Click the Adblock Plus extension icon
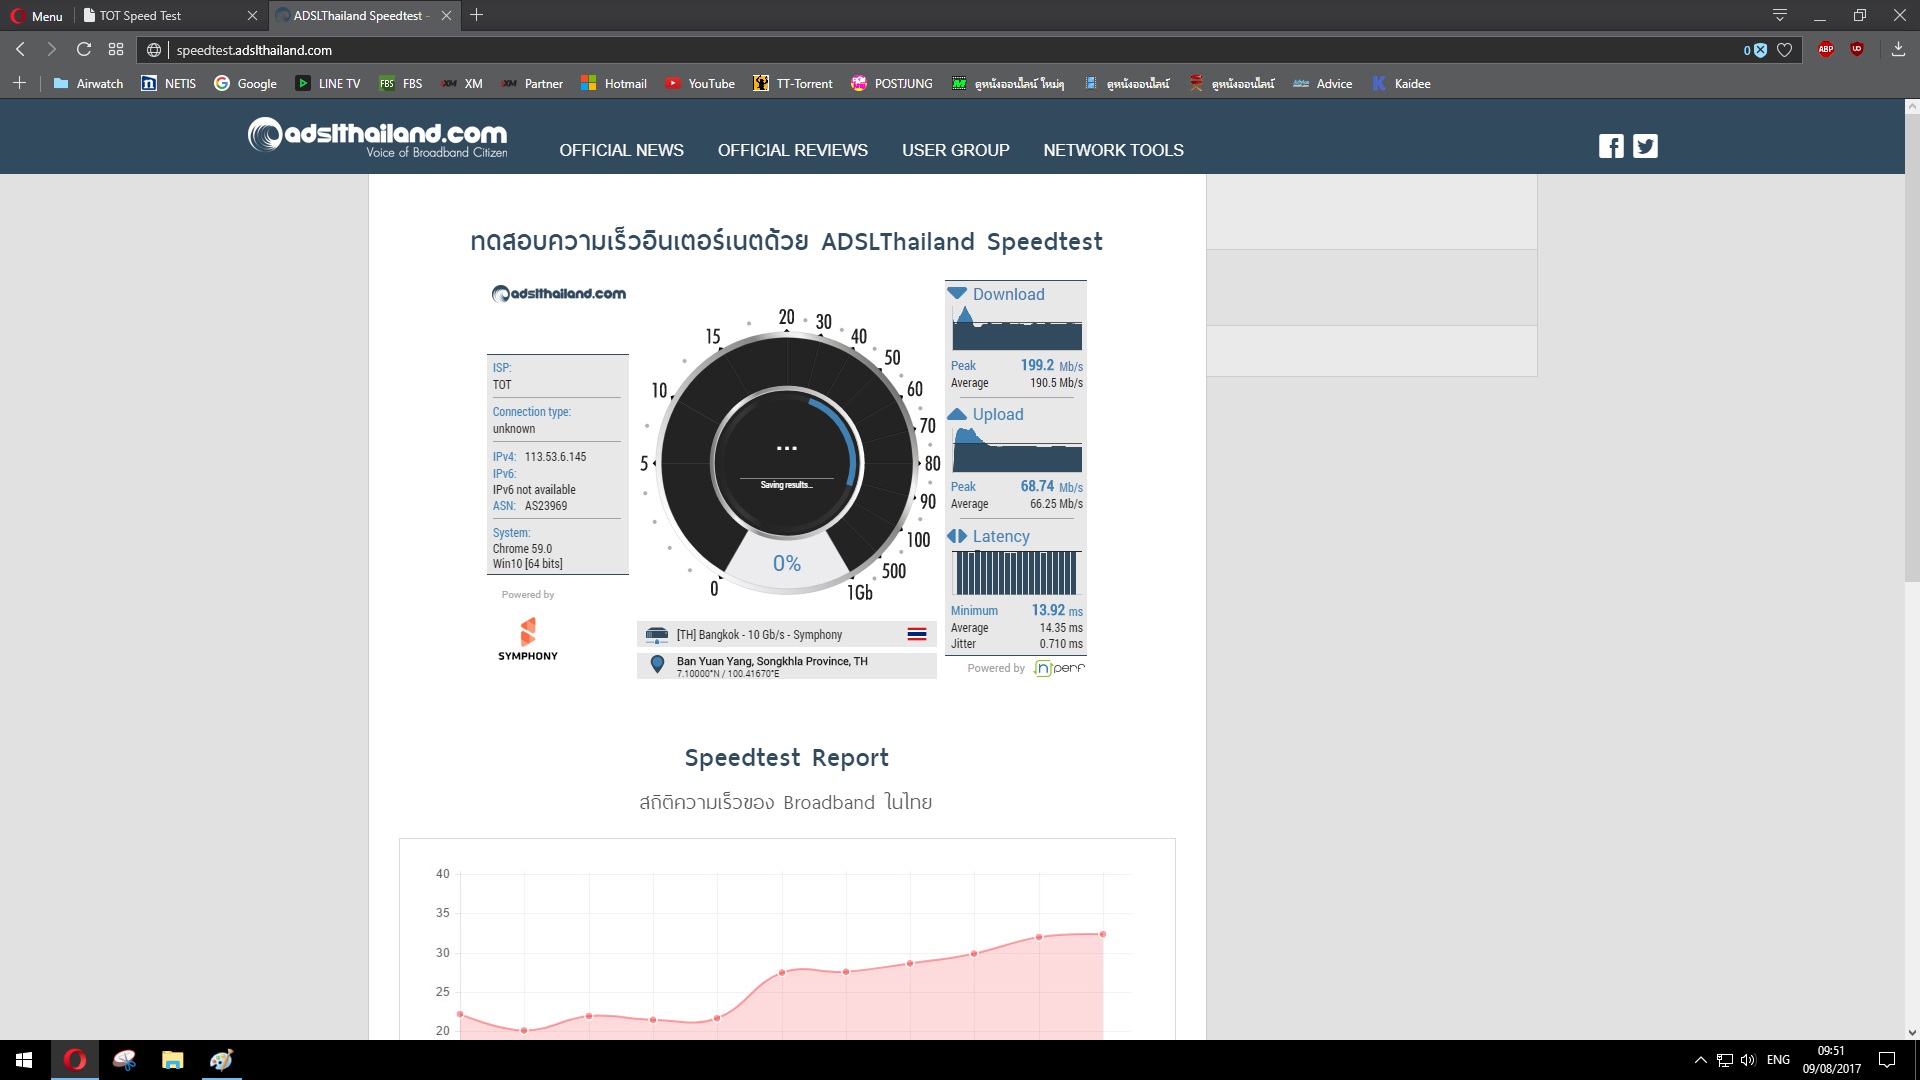 (x=1825, y=49)
